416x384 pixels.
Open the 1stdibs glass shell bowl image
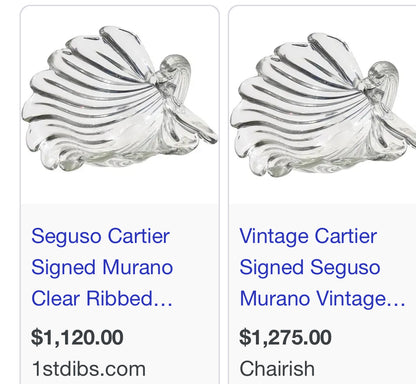point(120,102)
